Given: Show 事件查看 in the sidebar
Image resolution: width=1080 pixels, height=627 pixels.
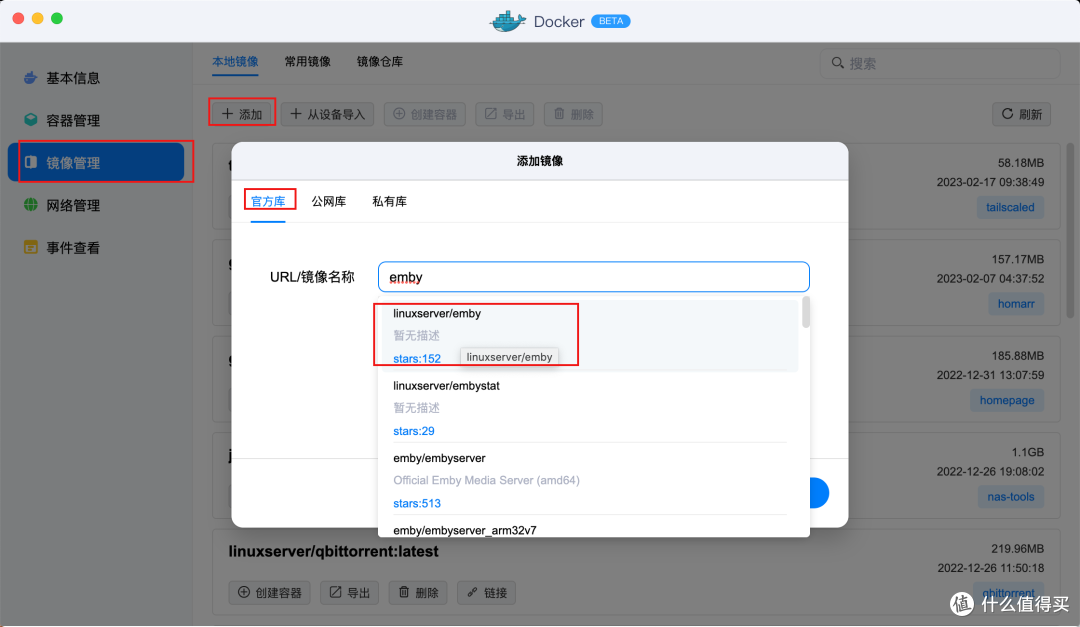Looking at the screenshot, I should coord(62,247).
